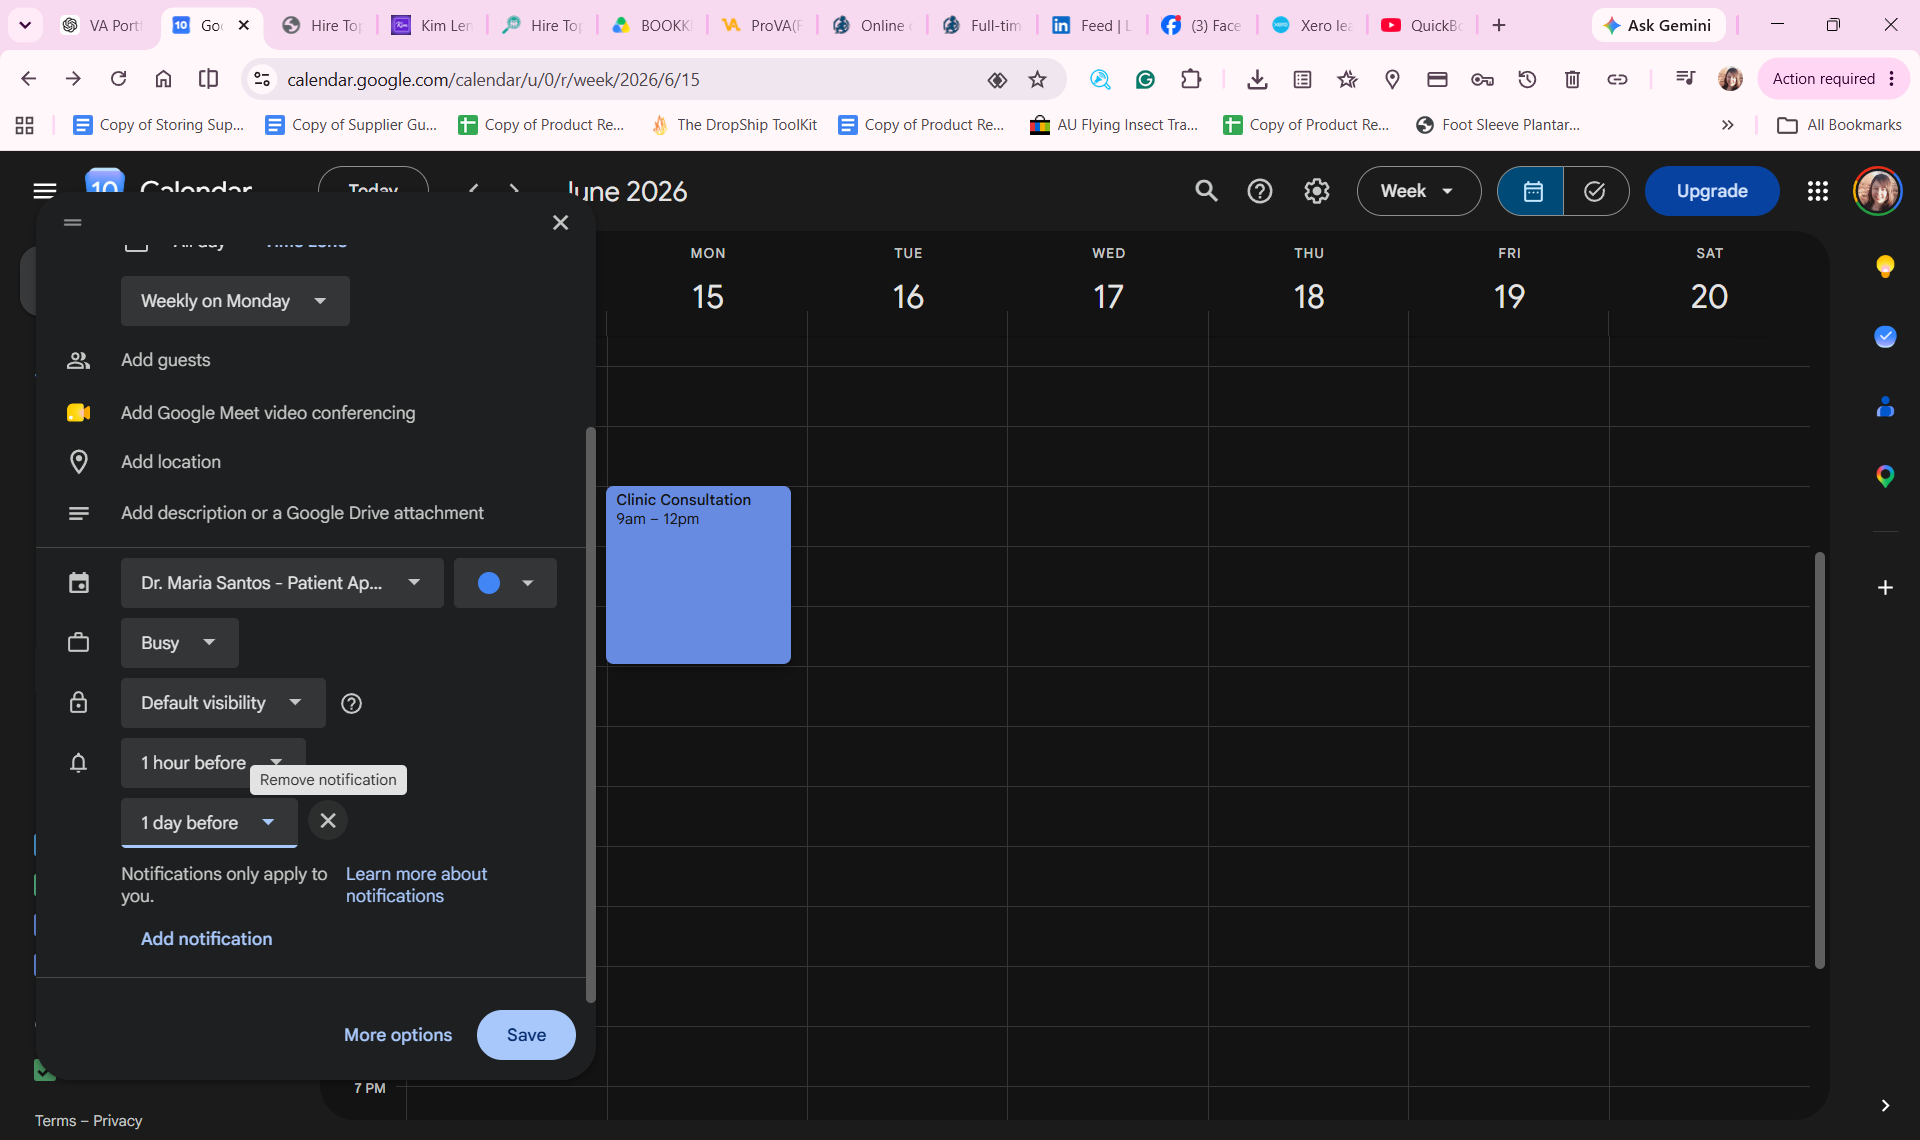Open Google Tasks in side panel
The image size is (1920, 1140).
[1885, 337]
